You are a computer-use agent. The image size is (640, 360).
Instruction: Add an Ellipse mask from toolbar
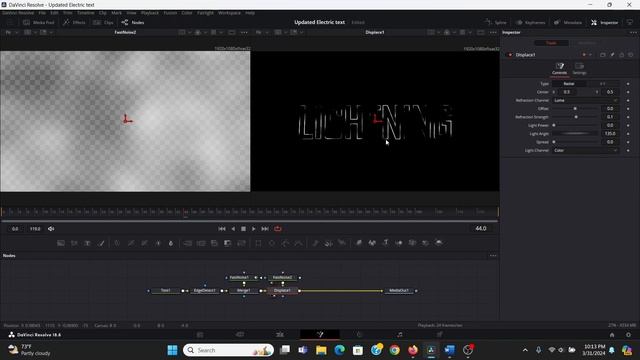(272, 243)
